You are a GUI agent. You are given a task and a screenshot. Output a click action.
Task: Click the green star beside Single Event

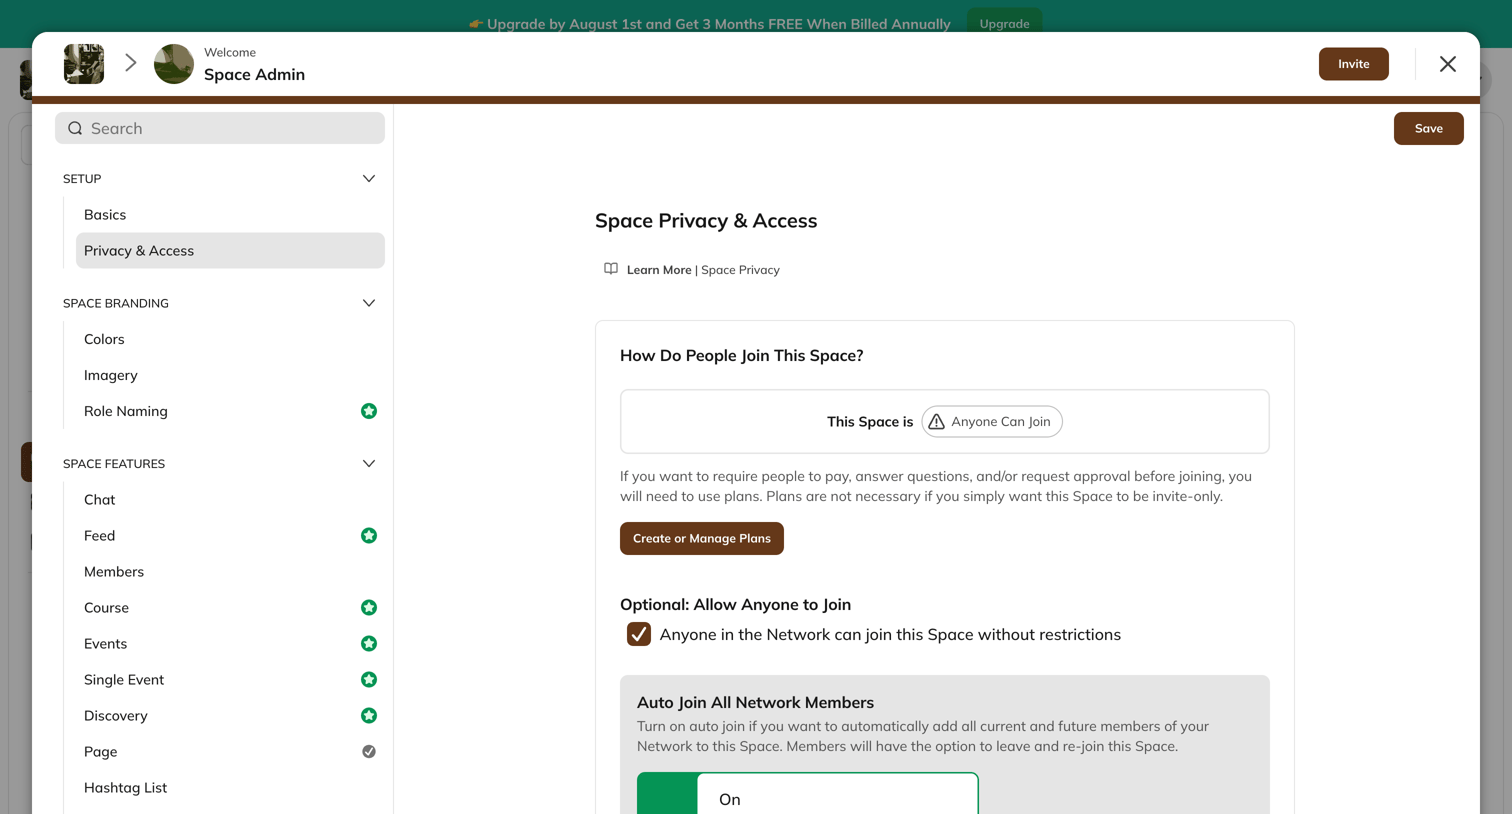[369, 680]
